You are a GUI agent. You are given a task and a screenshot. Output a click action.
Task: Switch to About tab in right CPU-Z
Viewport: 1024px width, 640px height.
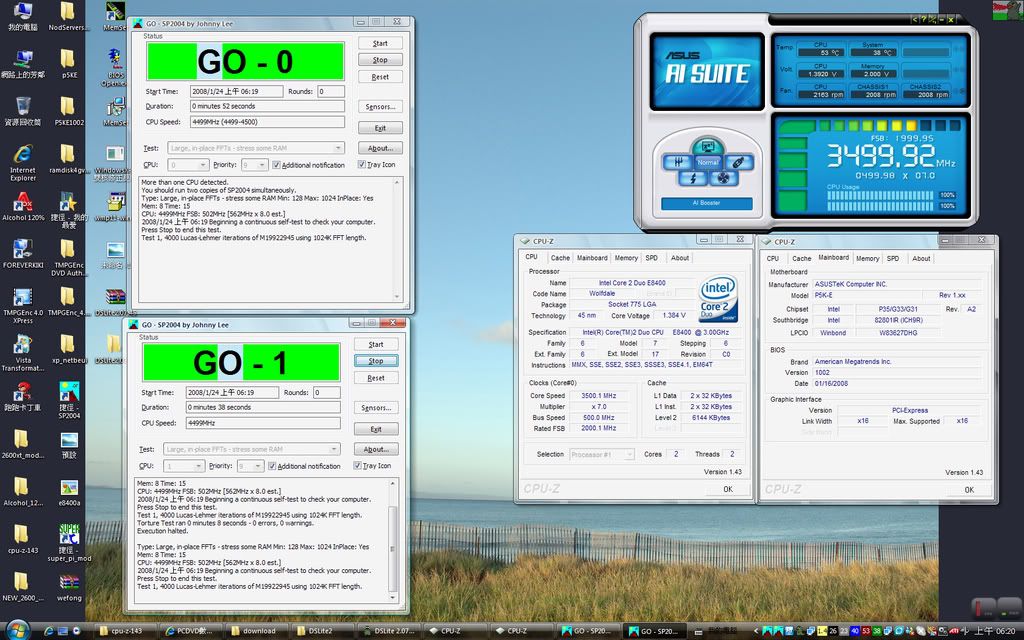point(921,259)
